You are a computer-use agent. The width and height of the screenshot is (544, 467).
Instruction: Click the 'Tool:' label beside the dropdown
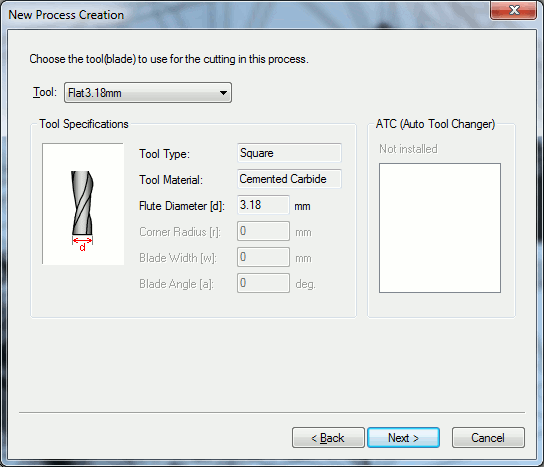(x=45, y=92)
